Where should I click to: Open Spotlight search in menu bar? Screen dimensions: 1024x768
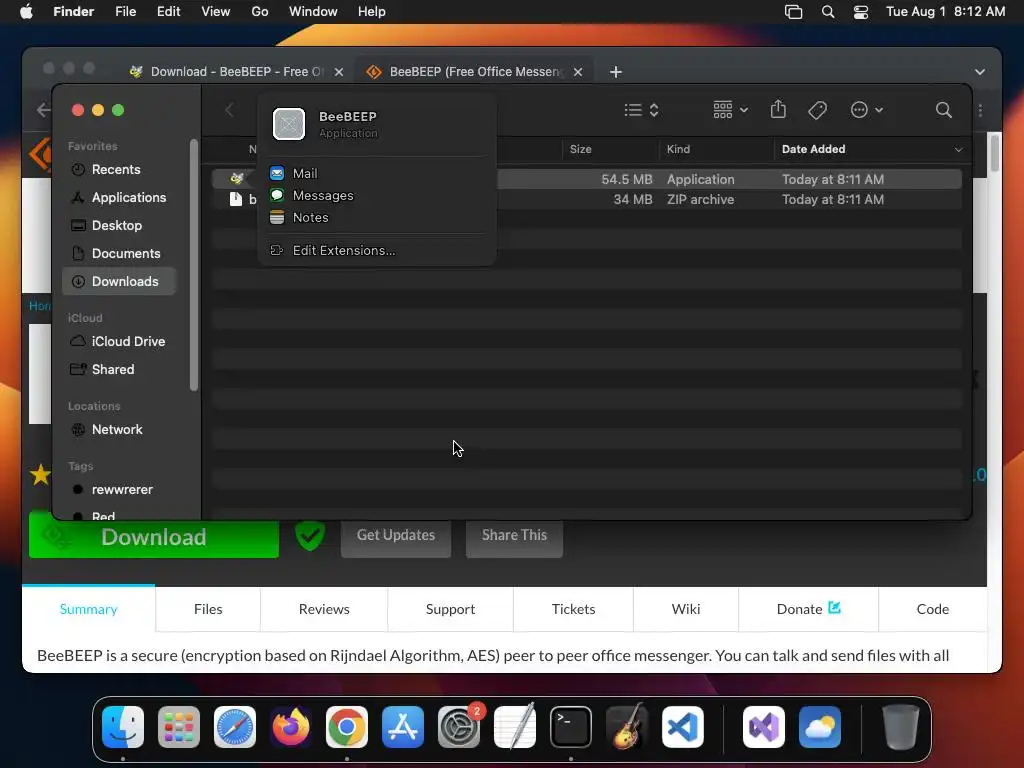(x=827, y=12)
